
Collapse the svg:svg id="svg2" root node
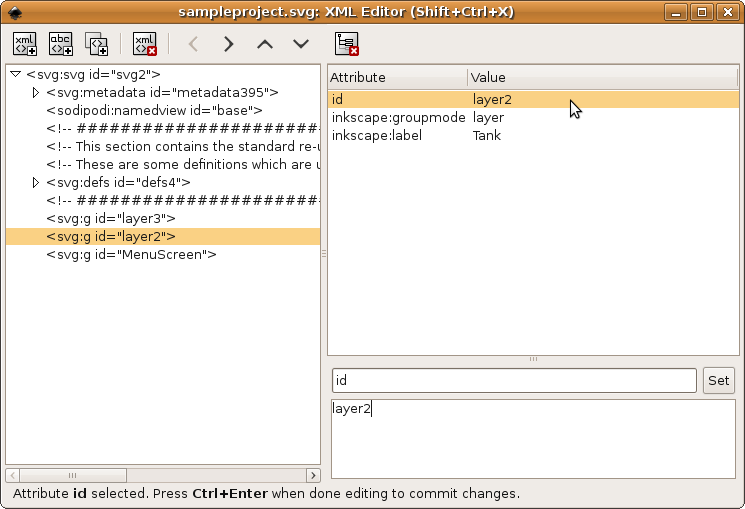[x=16, y=74]
